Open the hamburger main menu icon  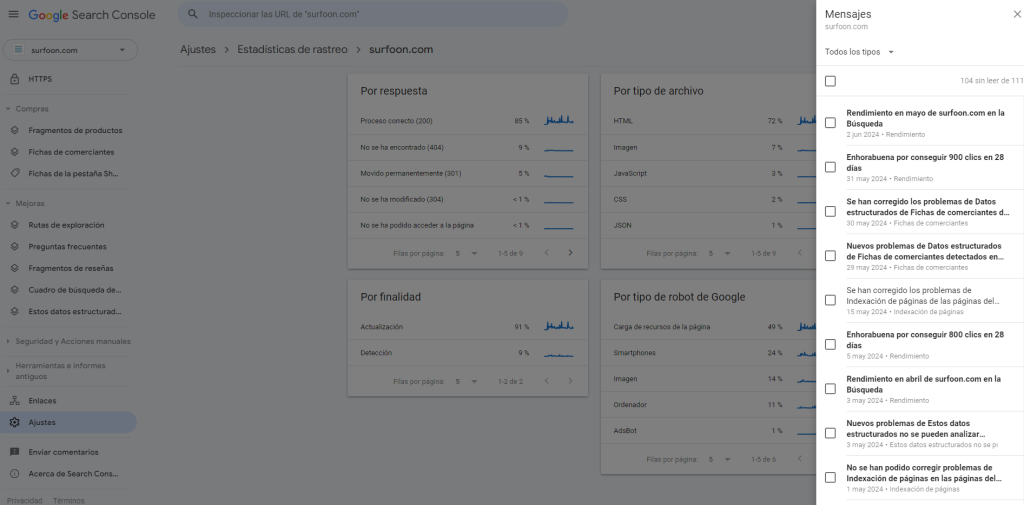(13, 15)
